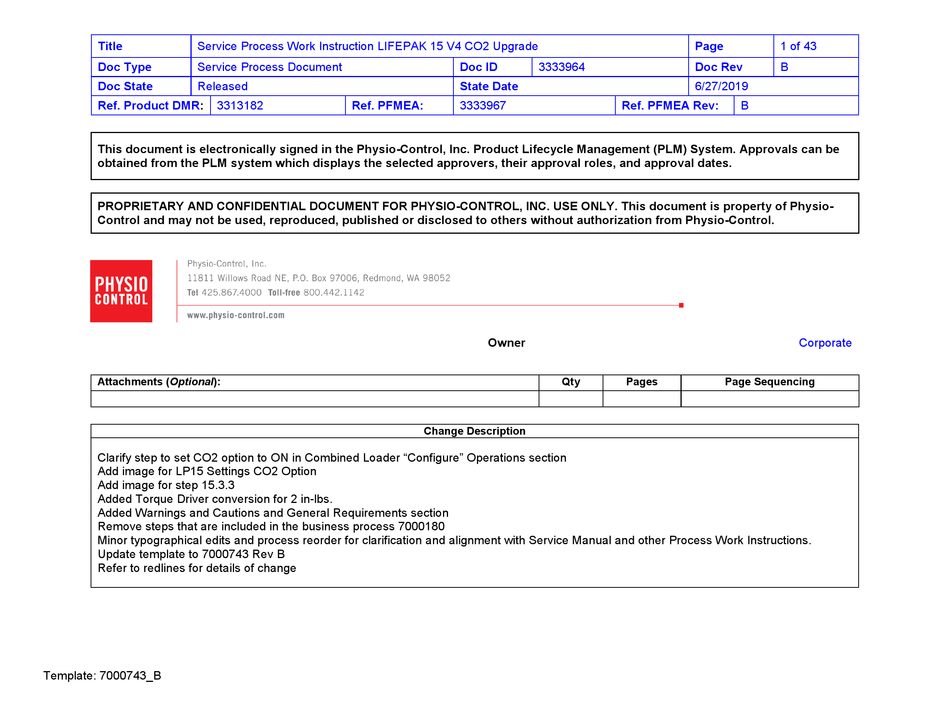Select Ref. PFMEA number 3333967
The width and height of the screenshot is (950, 717).
coord(483,105)
